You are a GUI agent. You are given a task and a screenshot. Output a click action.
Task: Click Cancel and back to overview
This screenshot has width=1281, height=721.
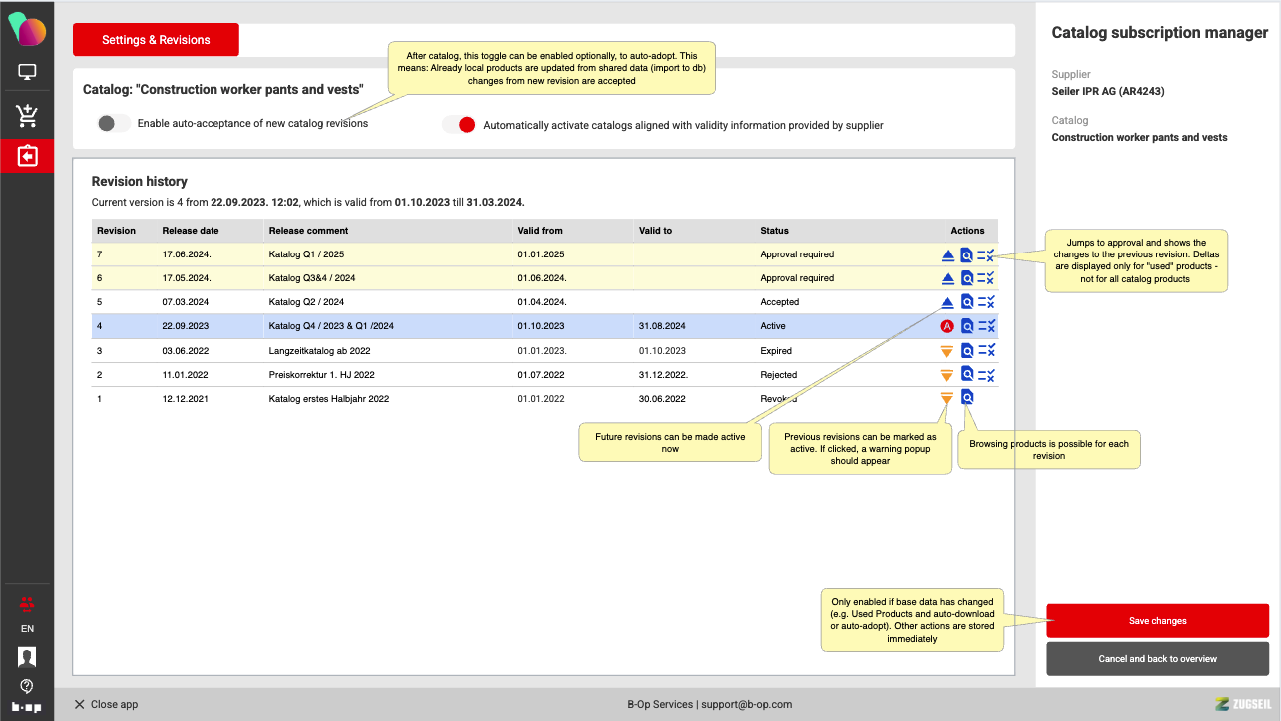(1157, 659)
